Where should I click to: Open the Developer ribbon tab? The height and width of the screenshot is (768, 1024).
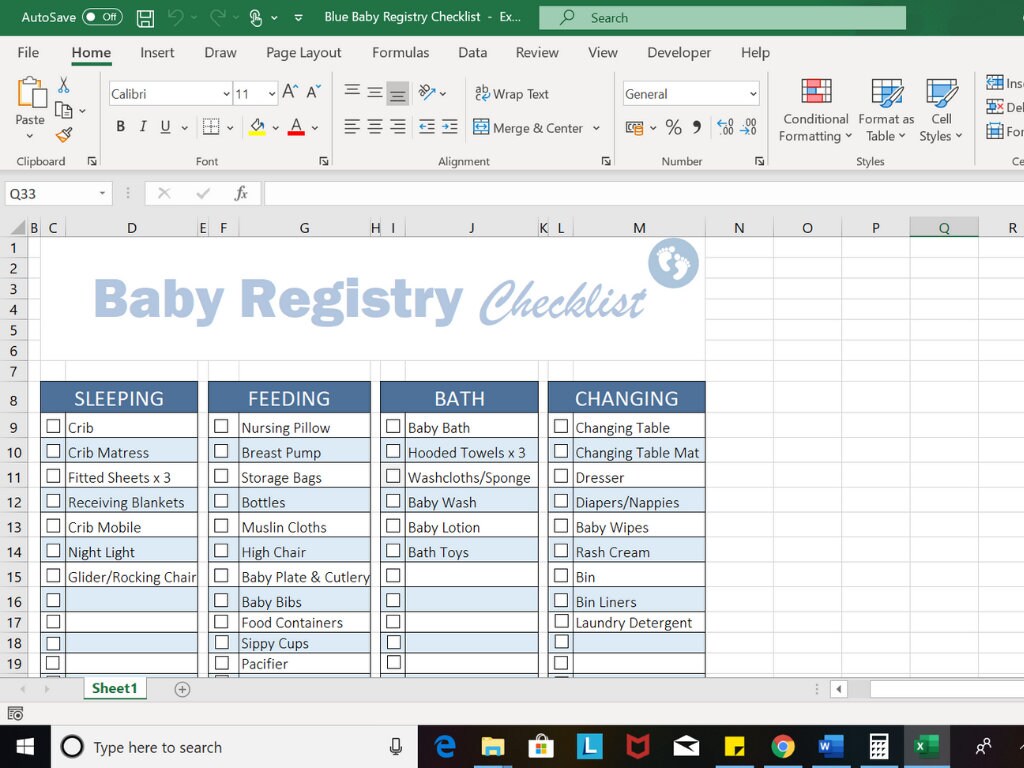pos(679,52)
